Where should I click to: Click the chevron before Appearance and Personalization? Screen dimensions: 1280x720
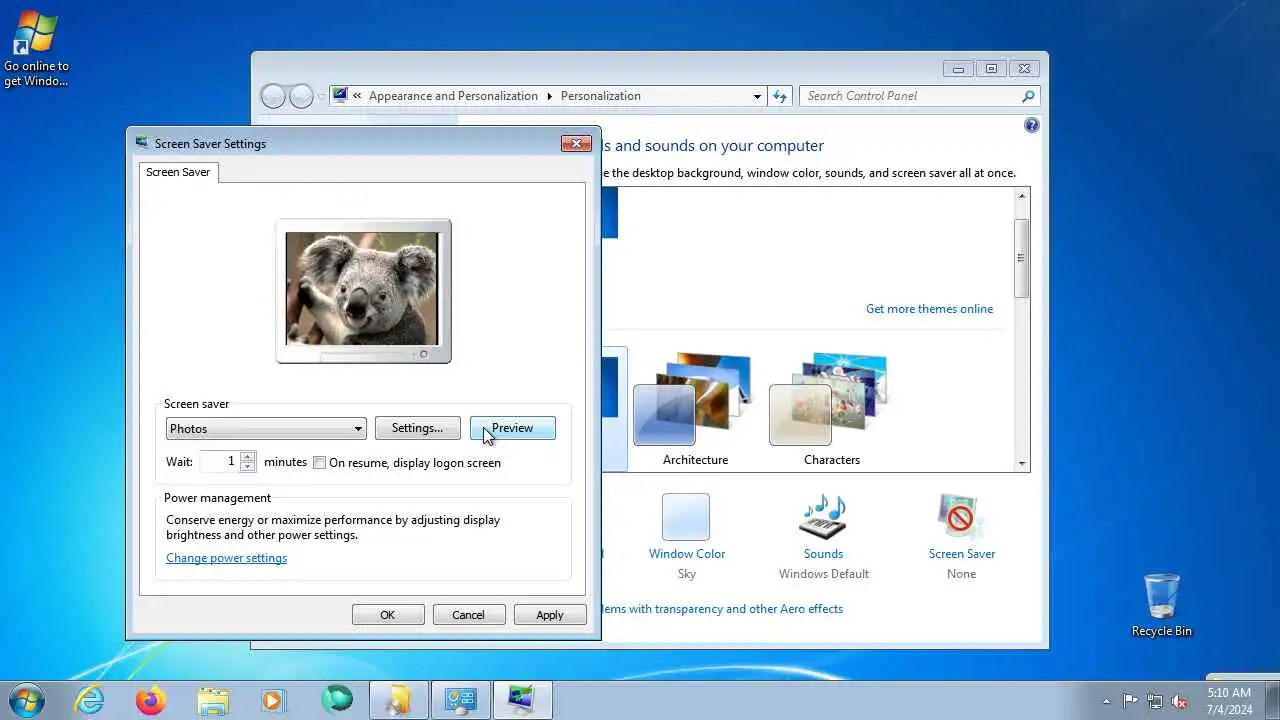pos(357,96)
